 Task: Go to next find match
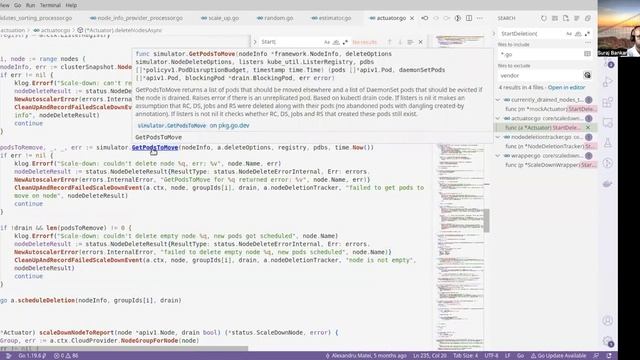click(400, 42)
